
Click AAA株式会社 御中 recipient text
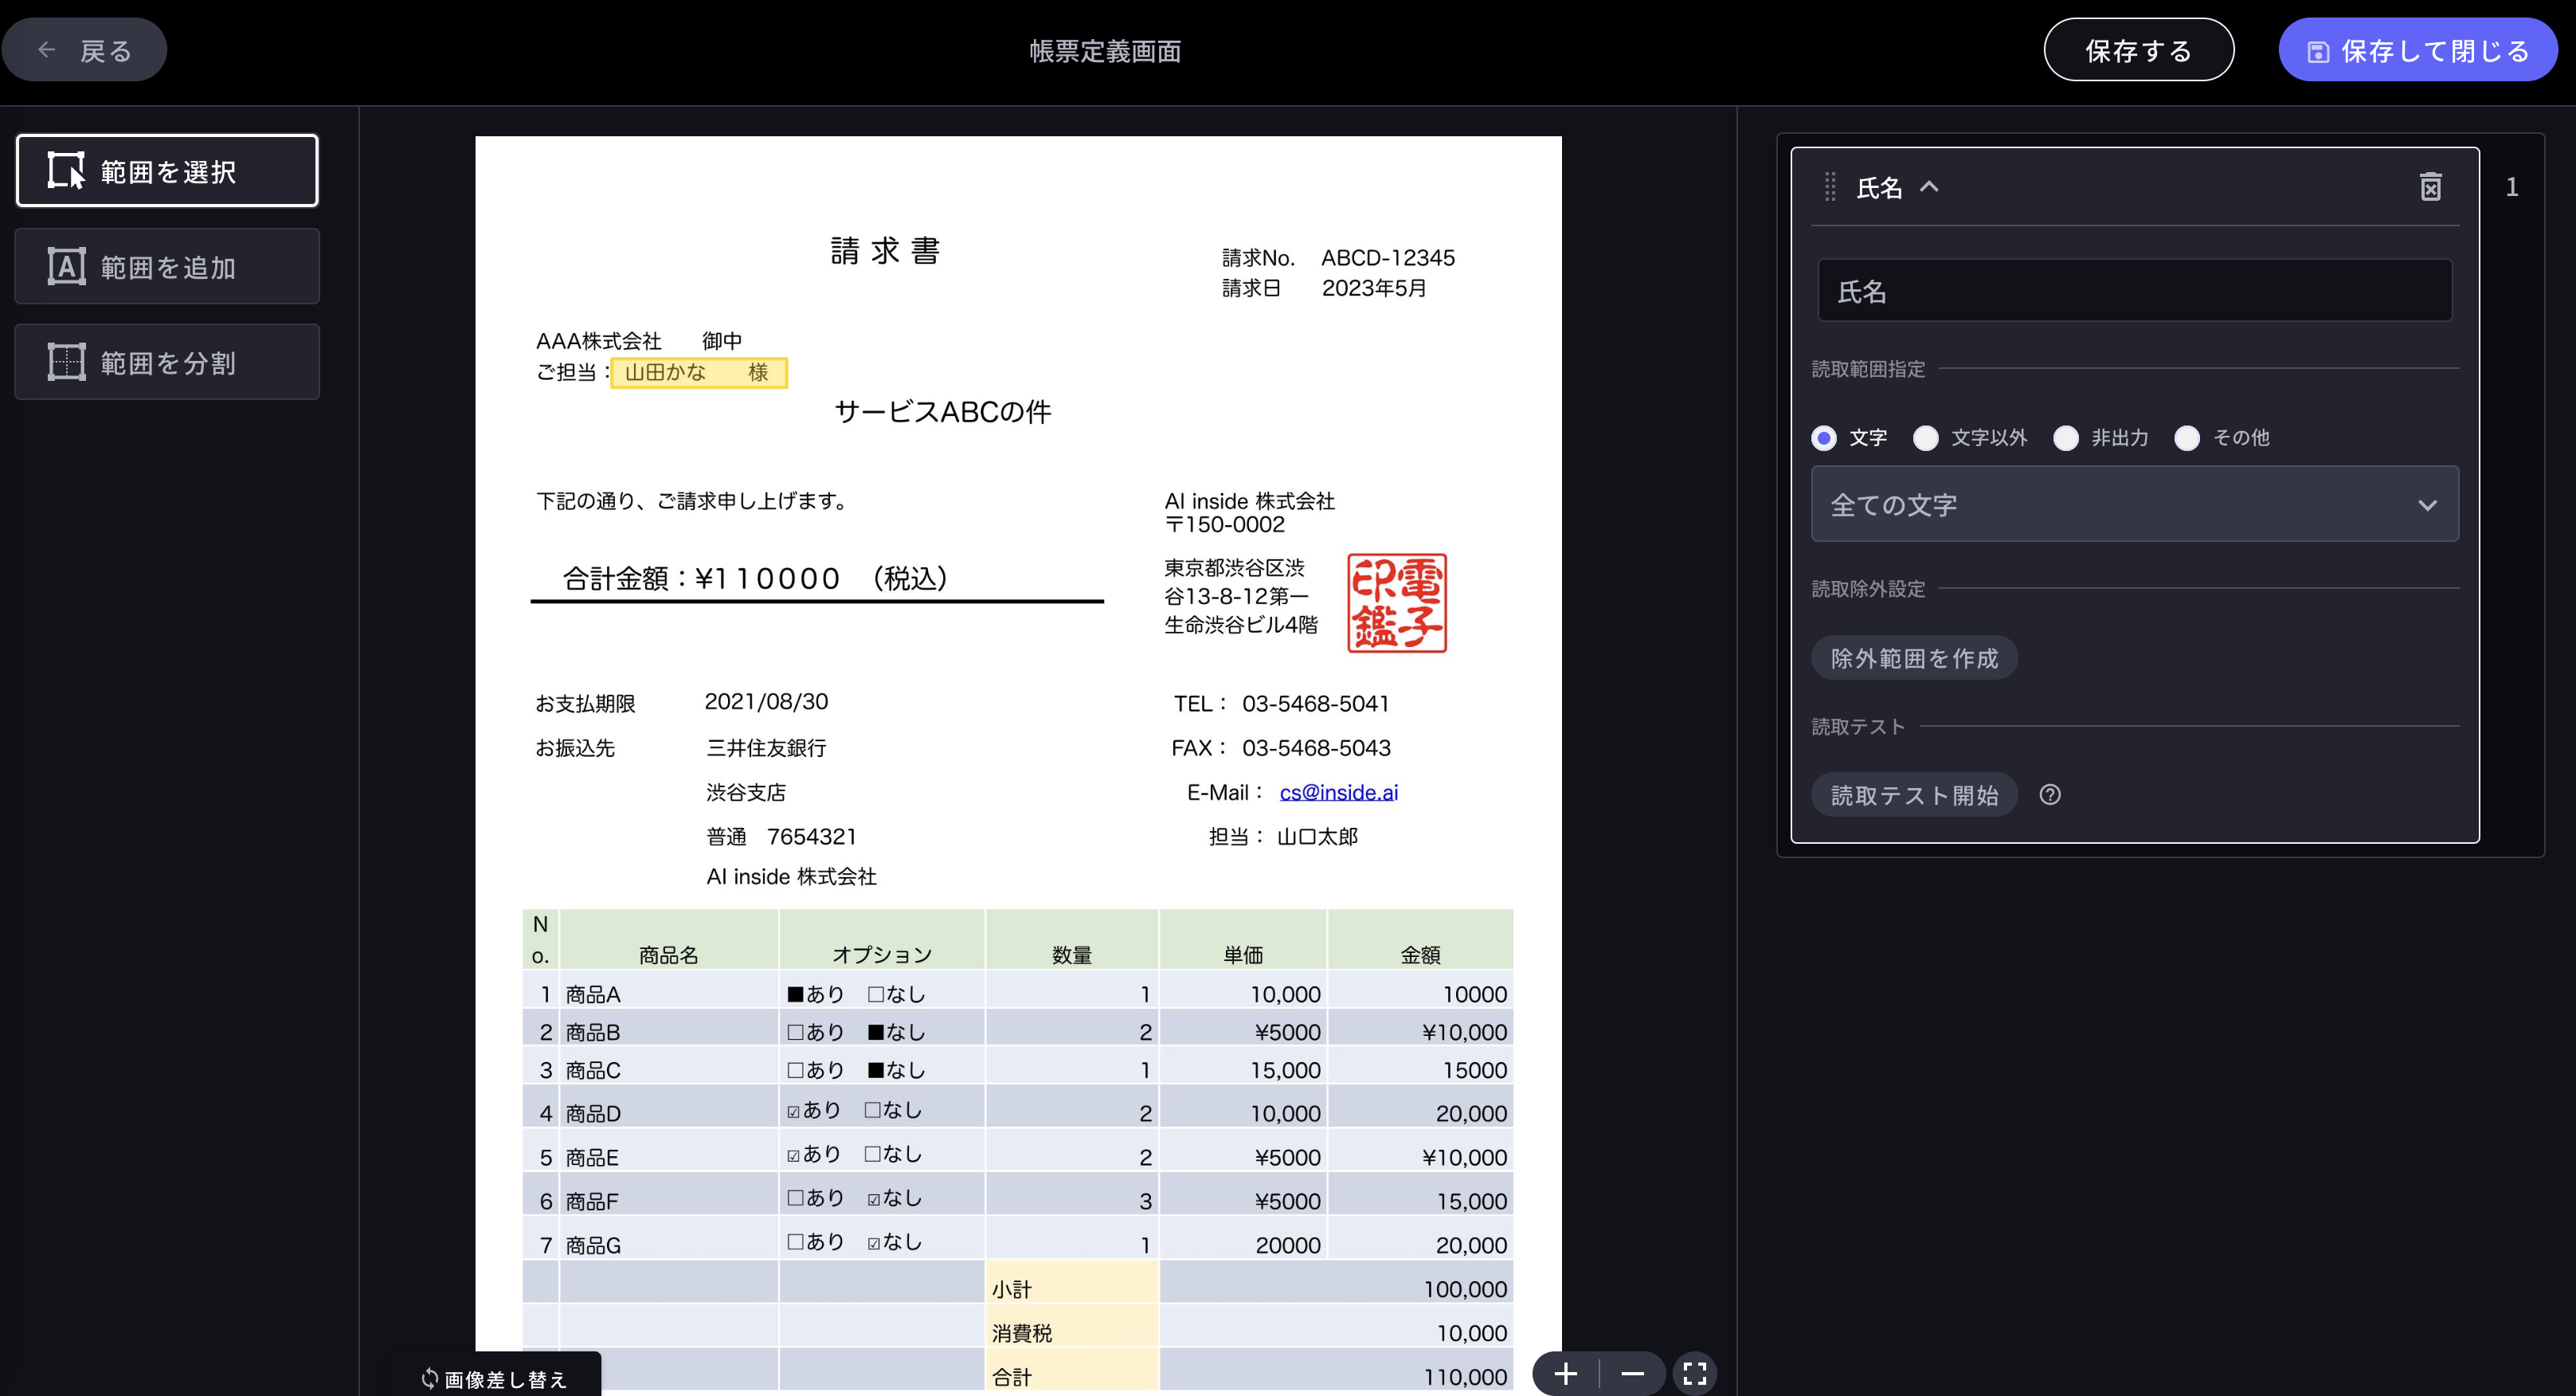click(x=639, y=340)
